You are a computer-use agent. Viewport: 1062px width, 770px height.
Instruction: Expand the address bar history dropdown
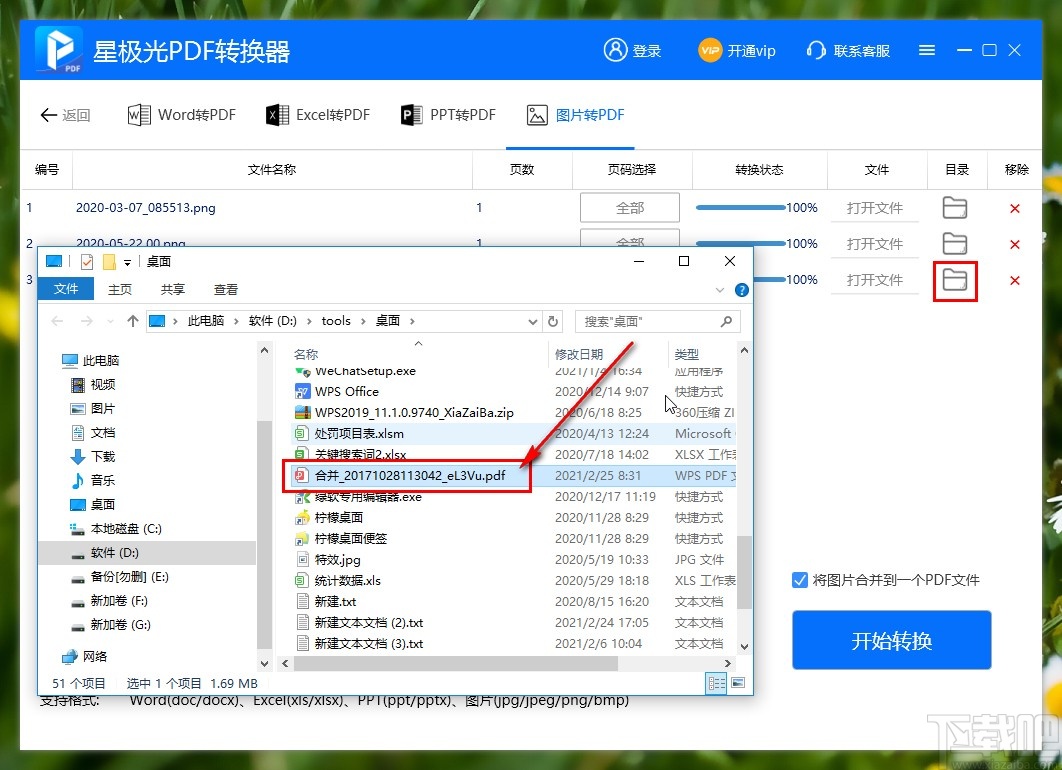pyautogui.click(x=532, y=321)
